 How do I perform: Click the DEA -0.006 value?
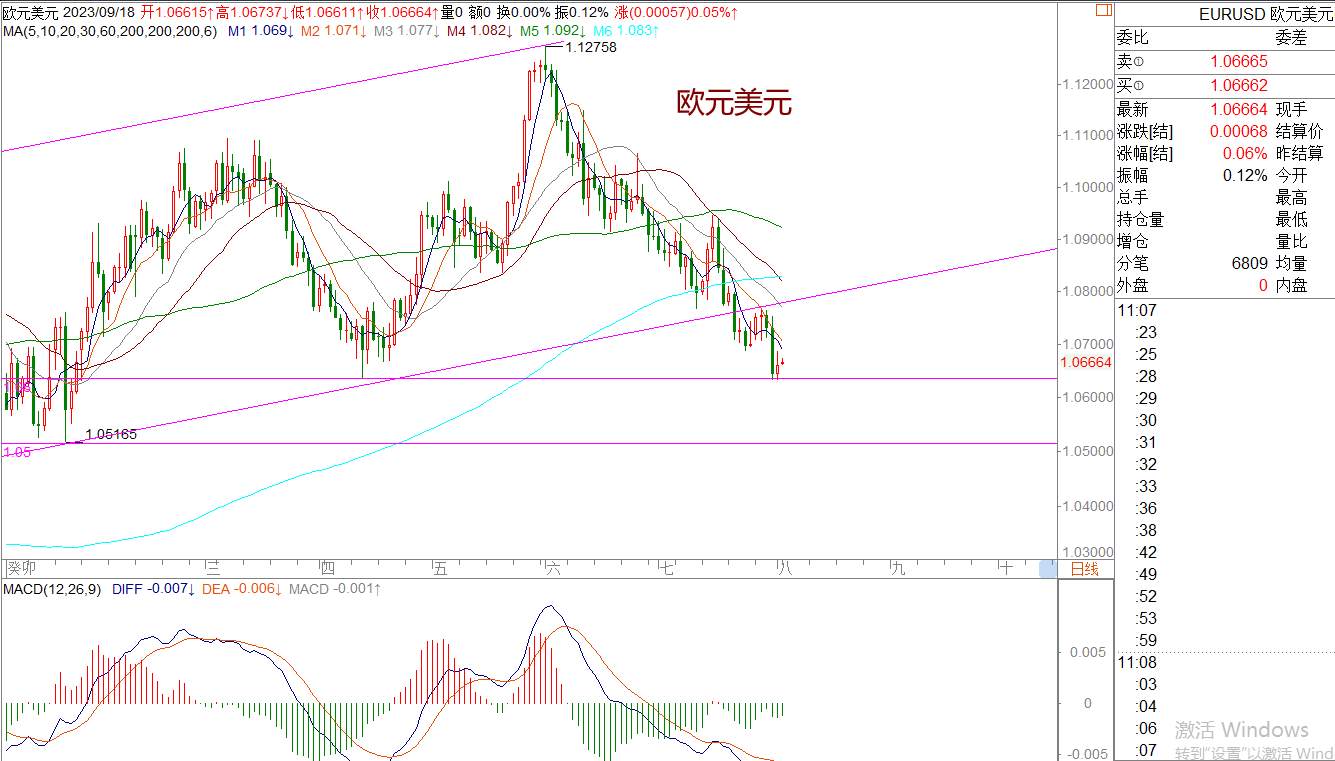click(x=241, y=589)
